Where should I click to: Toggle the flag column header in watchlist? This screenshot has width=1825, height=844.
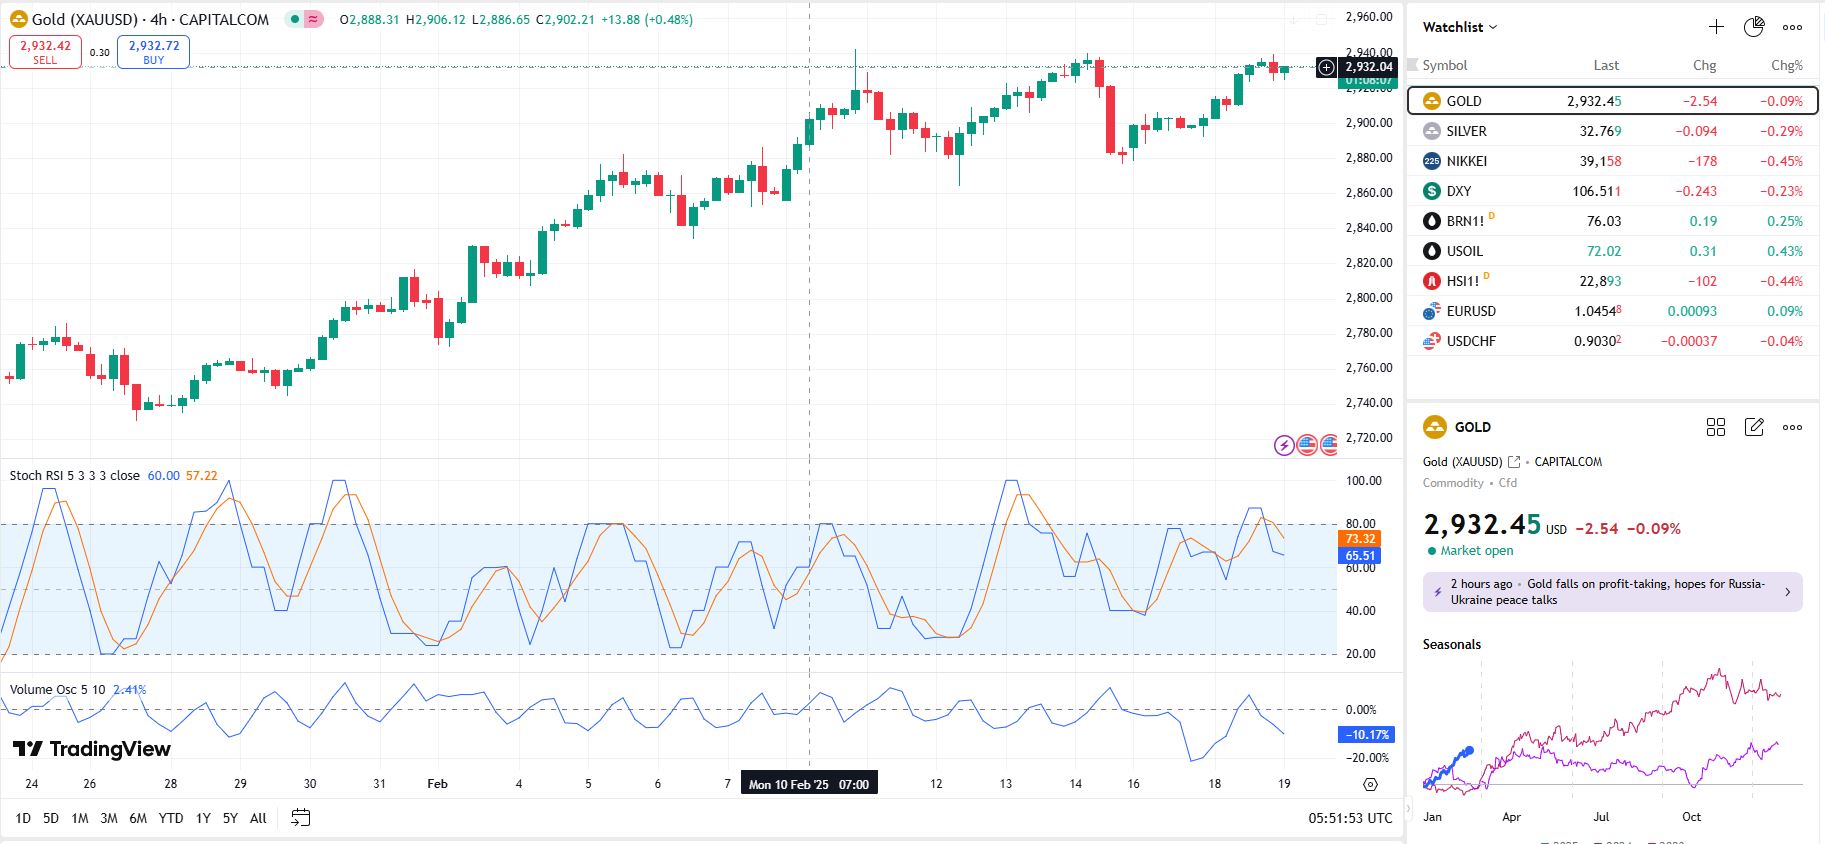click(1413, 65)
